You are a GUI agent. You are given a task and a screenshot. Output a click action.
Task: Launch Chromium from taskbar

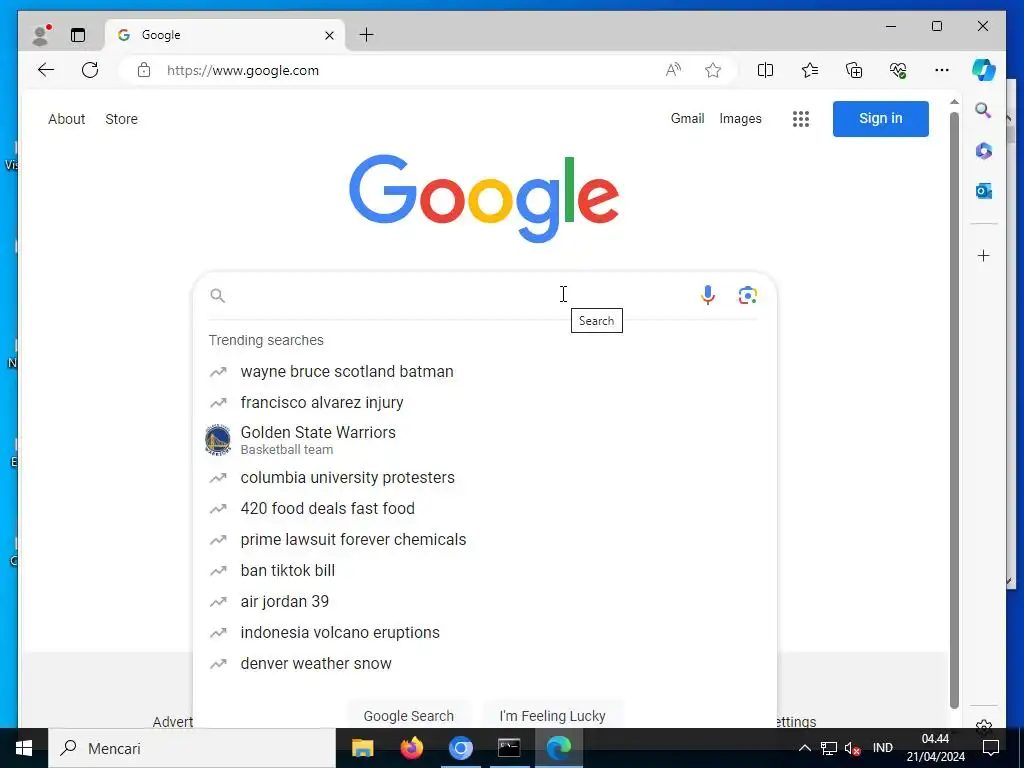click(460, 748)
